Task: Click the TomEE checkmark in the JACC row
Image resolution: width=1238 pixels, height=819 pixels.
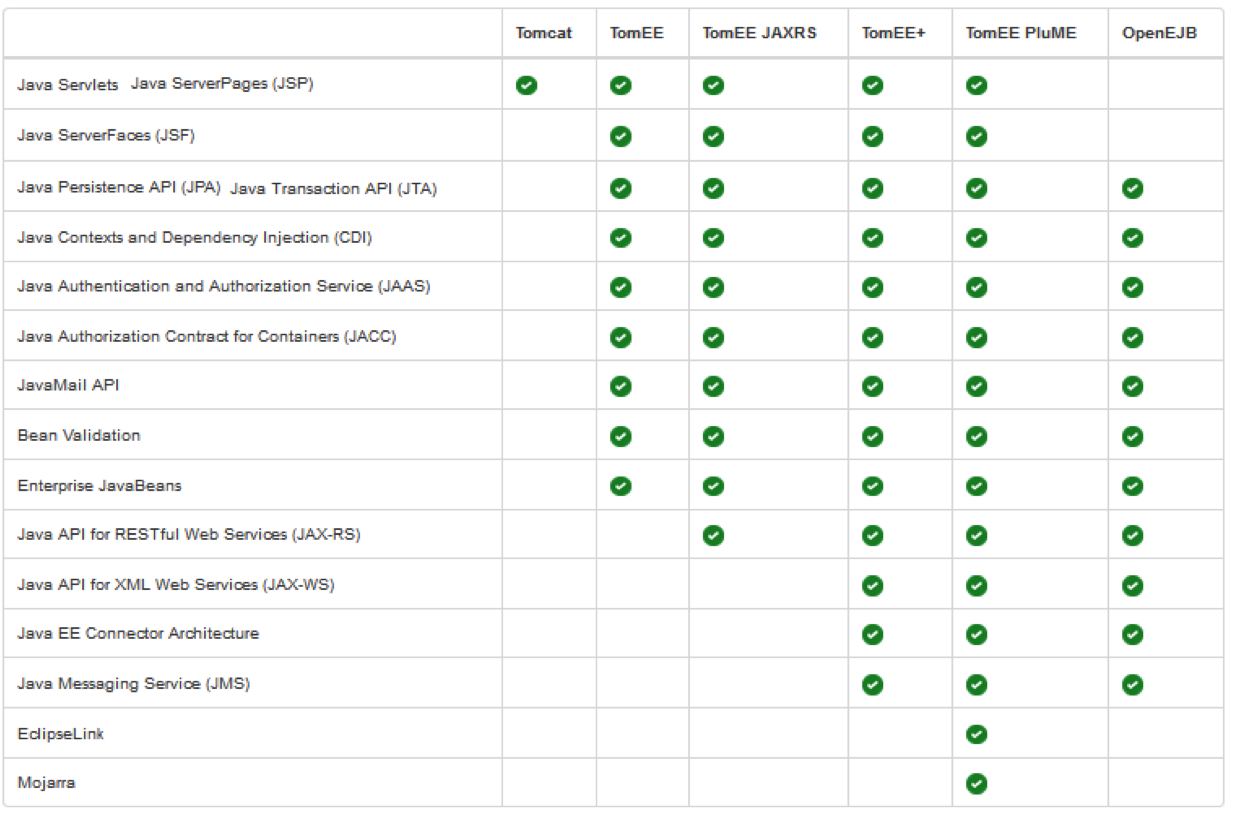Action: 621,337
